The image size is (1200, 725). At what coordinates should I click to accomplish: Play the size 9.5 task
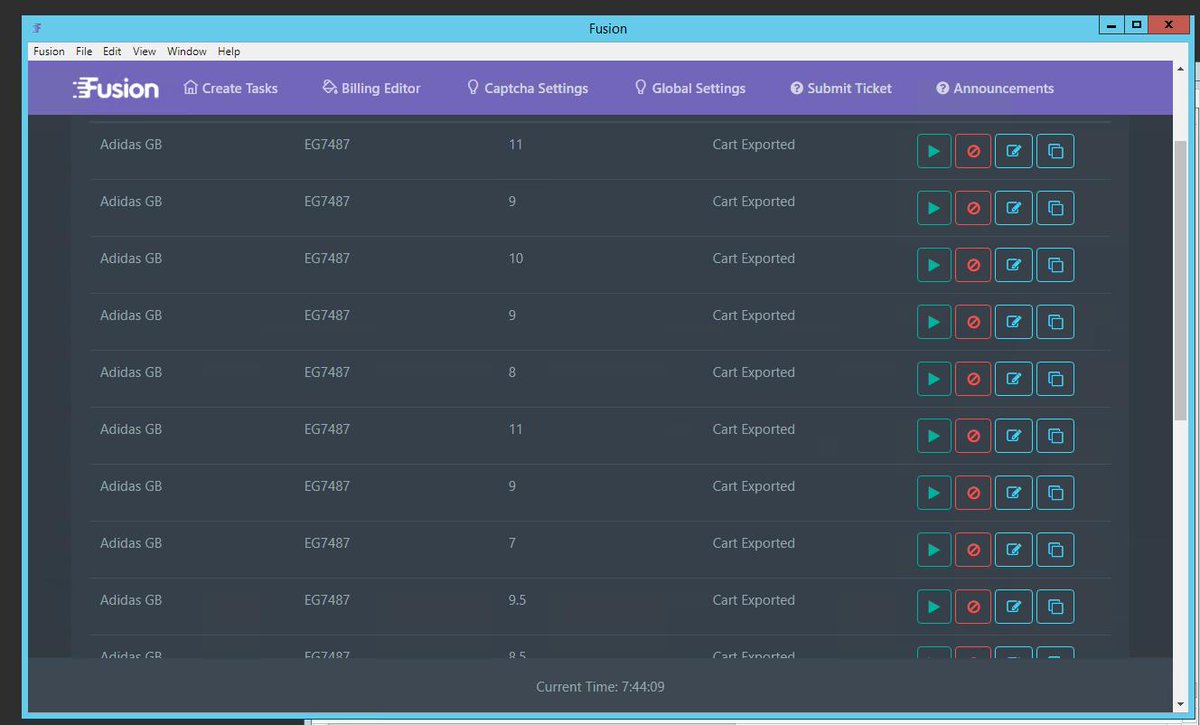[x=934, y=607]
